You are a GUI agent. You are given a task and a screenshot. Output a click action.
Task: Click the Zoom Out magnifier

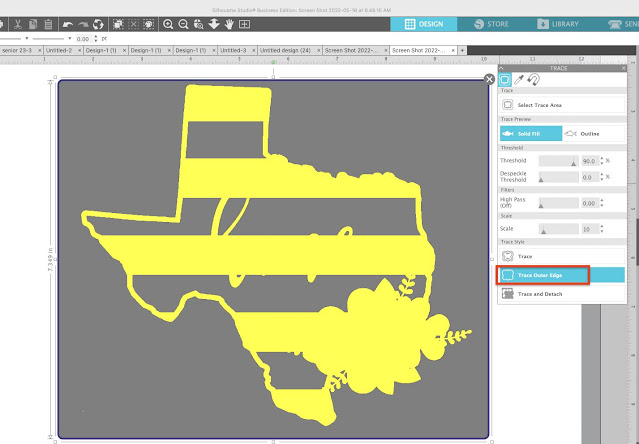point(183,24)
